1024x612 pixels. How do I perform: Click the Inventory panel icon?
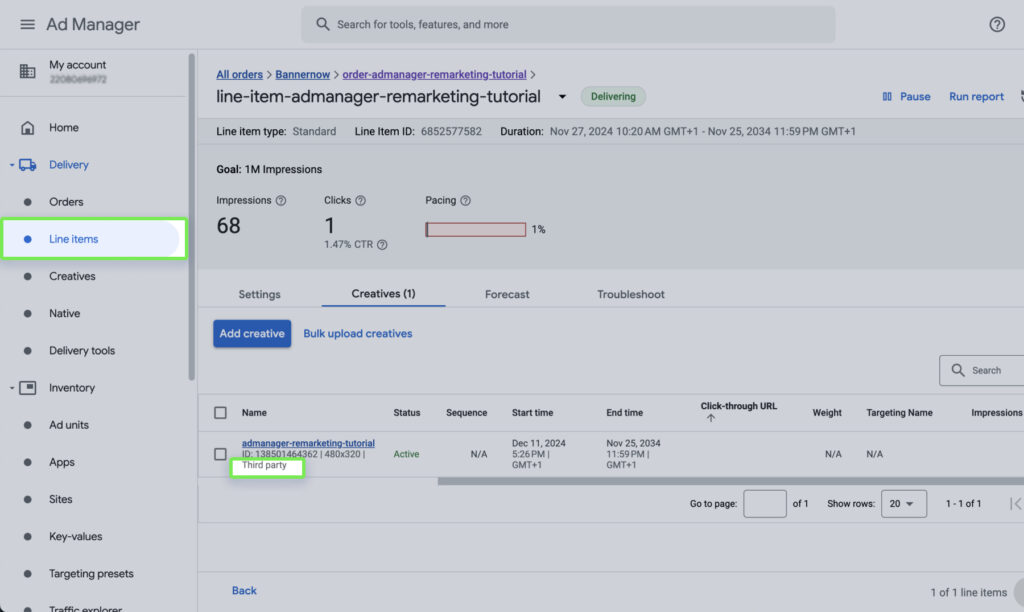27,387
